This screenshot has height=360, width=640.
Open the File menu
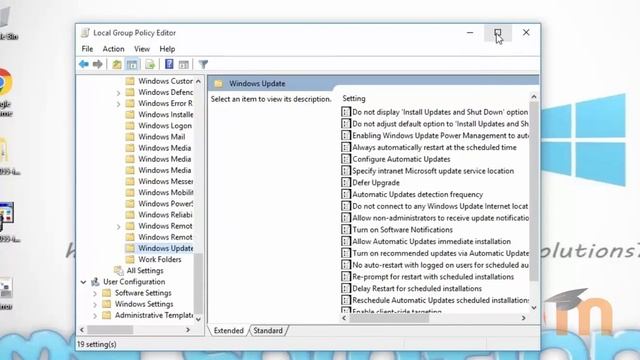pos(87,49)
